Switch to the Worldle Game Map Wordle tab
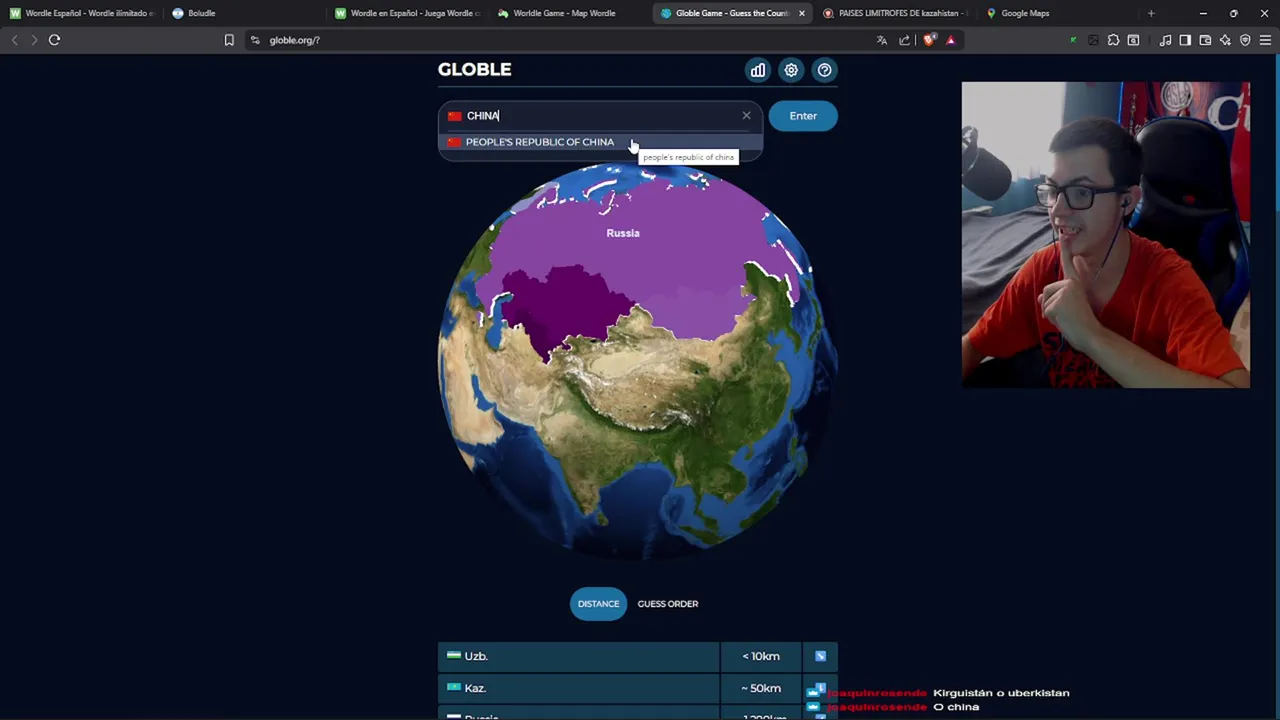This screenshot has height=720, width=1280. point(570,13)
